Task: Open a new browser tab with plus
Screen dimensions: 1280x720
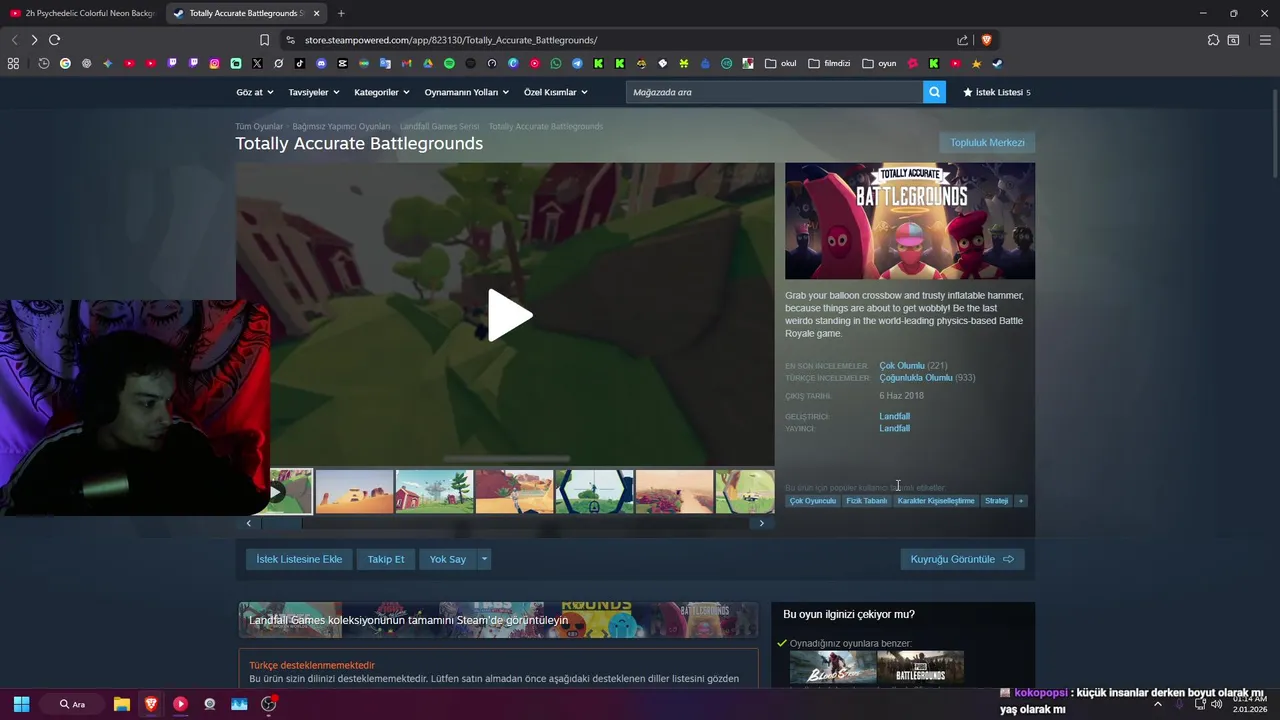Action: click(341, 13)
